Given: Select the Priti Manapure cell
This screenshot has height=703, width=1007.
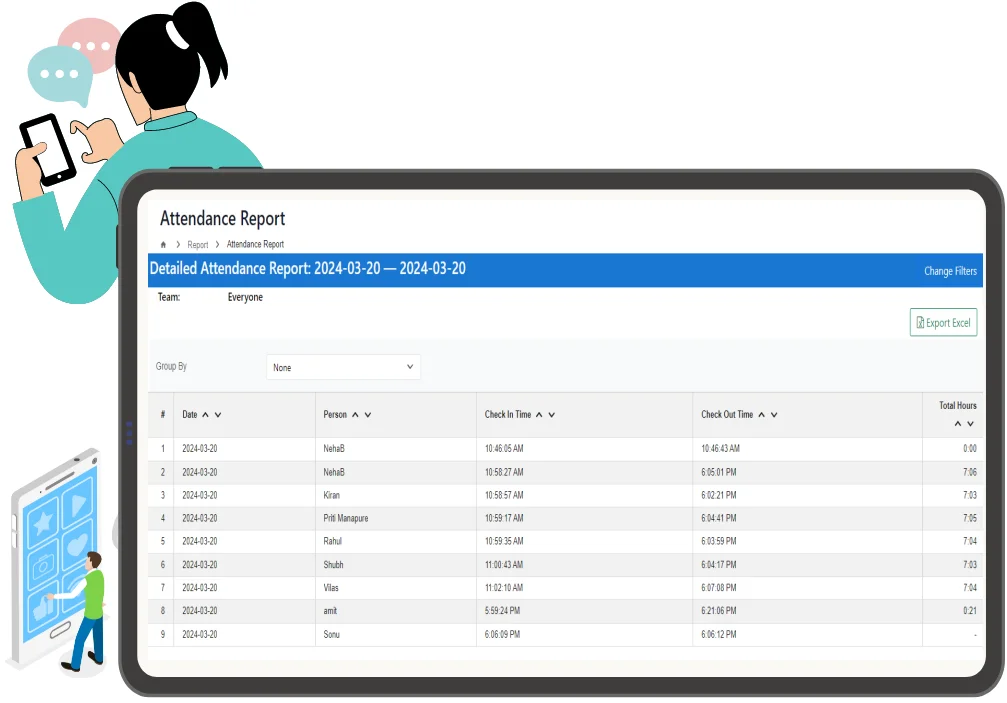Looking at the screenshot, I should [x=346, y=518].
